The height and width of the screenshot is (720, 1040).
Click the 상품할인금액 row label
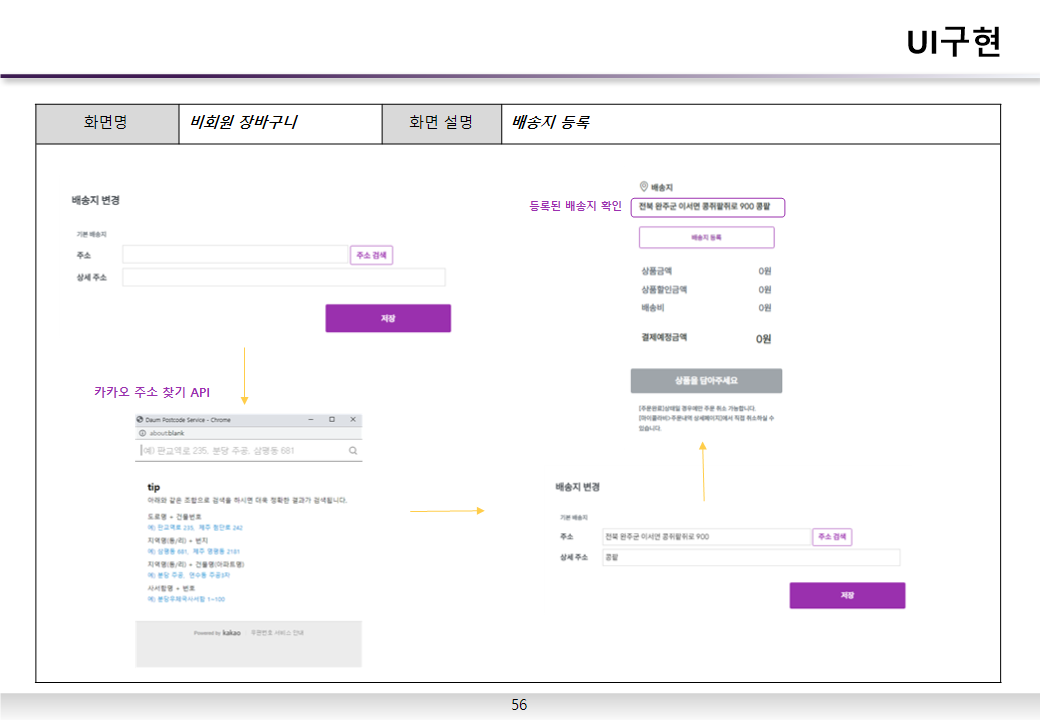coord(664,290)
